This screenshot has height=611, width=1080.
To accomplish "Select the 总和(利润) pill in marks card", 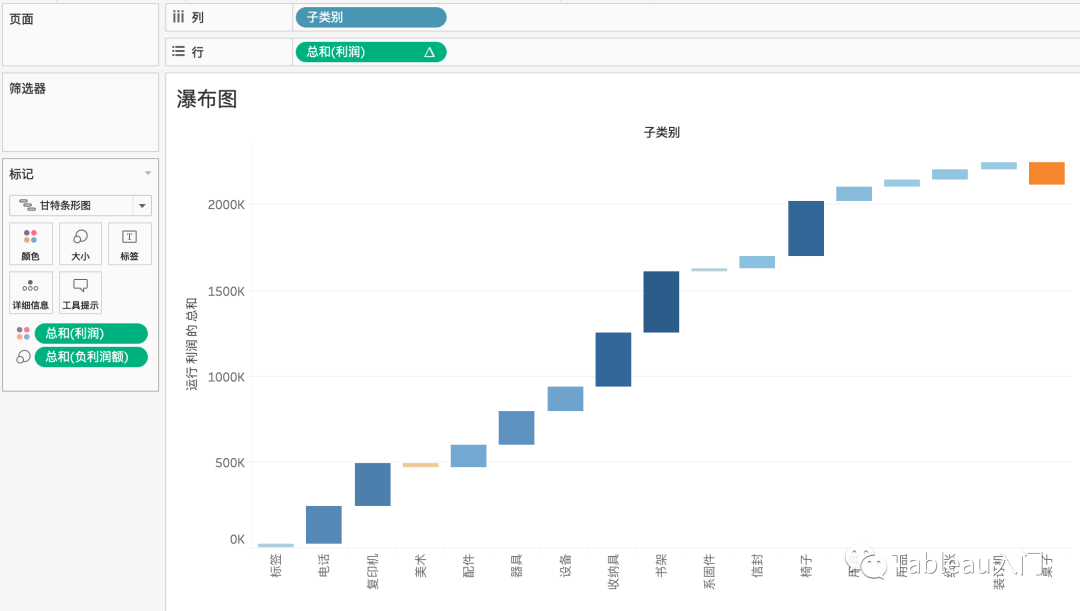I will click(x=91, y=333).
